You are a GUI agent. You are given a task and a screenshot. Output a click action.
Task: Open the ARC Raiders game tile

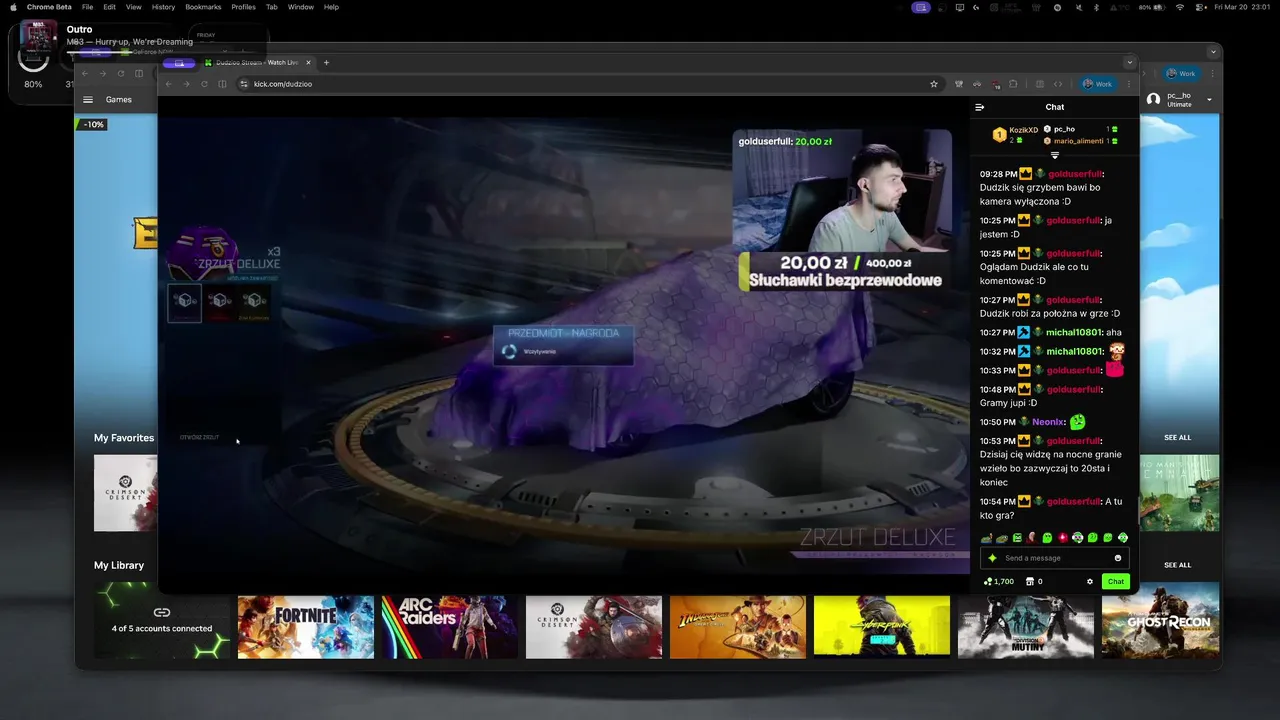(450, 627)
